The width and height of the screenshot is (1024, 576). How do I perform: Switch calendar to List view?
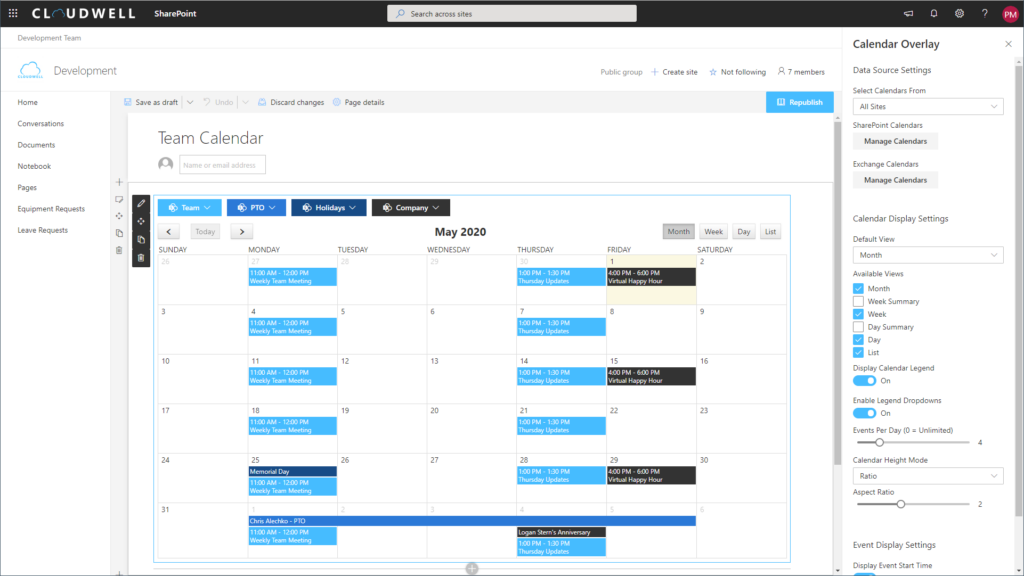(x=771, y=232)
